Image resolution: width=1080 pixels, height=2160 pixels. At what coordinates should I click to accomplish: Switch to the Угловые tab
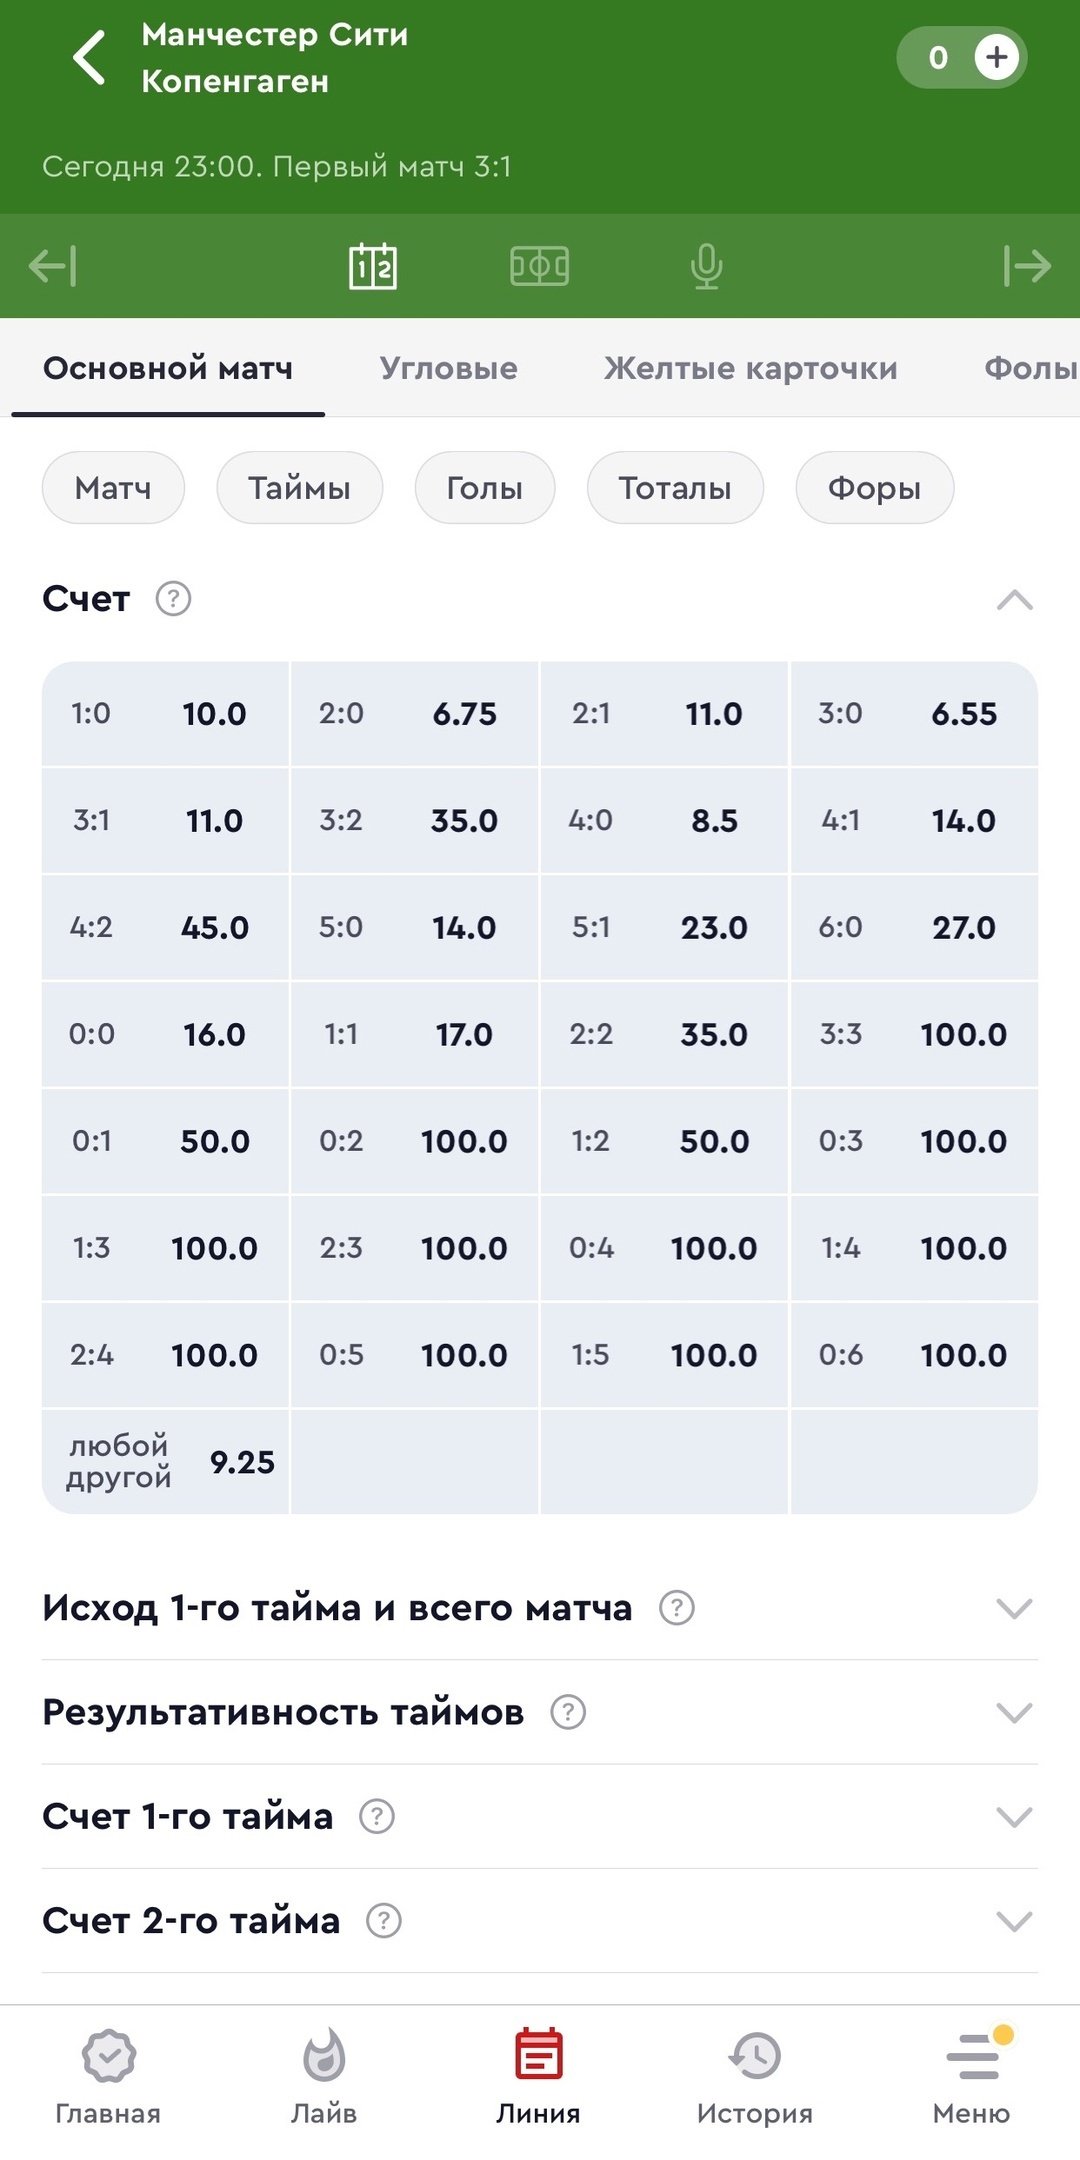pos(449,369)
